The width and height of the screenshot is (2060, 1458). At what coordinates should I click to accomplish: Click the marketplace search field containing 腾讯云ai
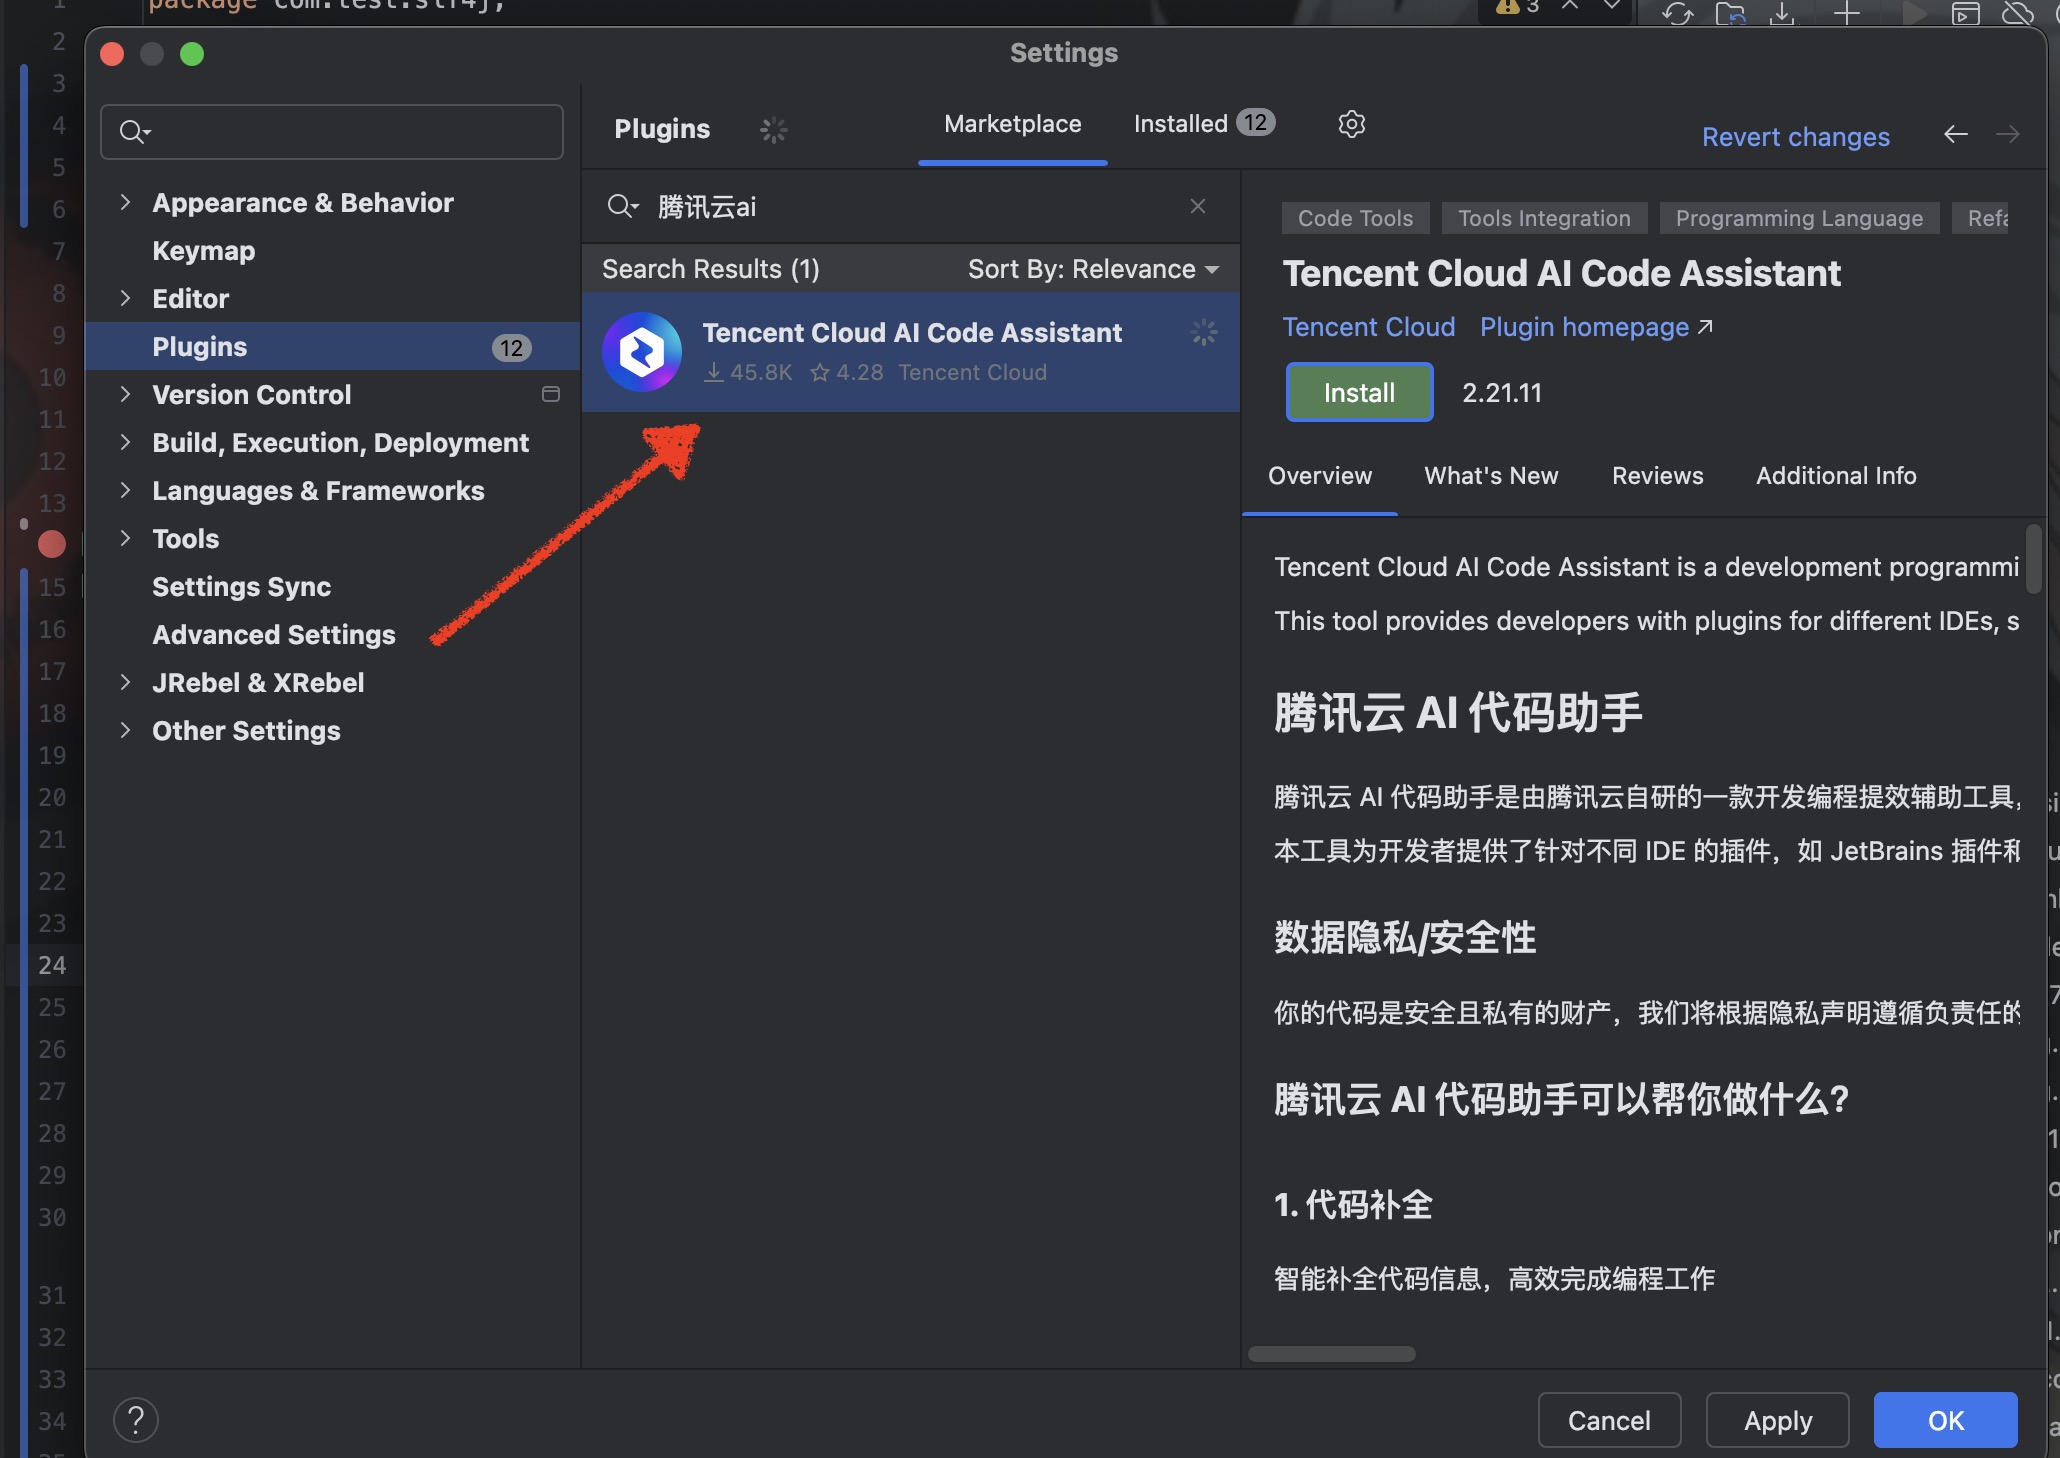click(x=910, y=206)
